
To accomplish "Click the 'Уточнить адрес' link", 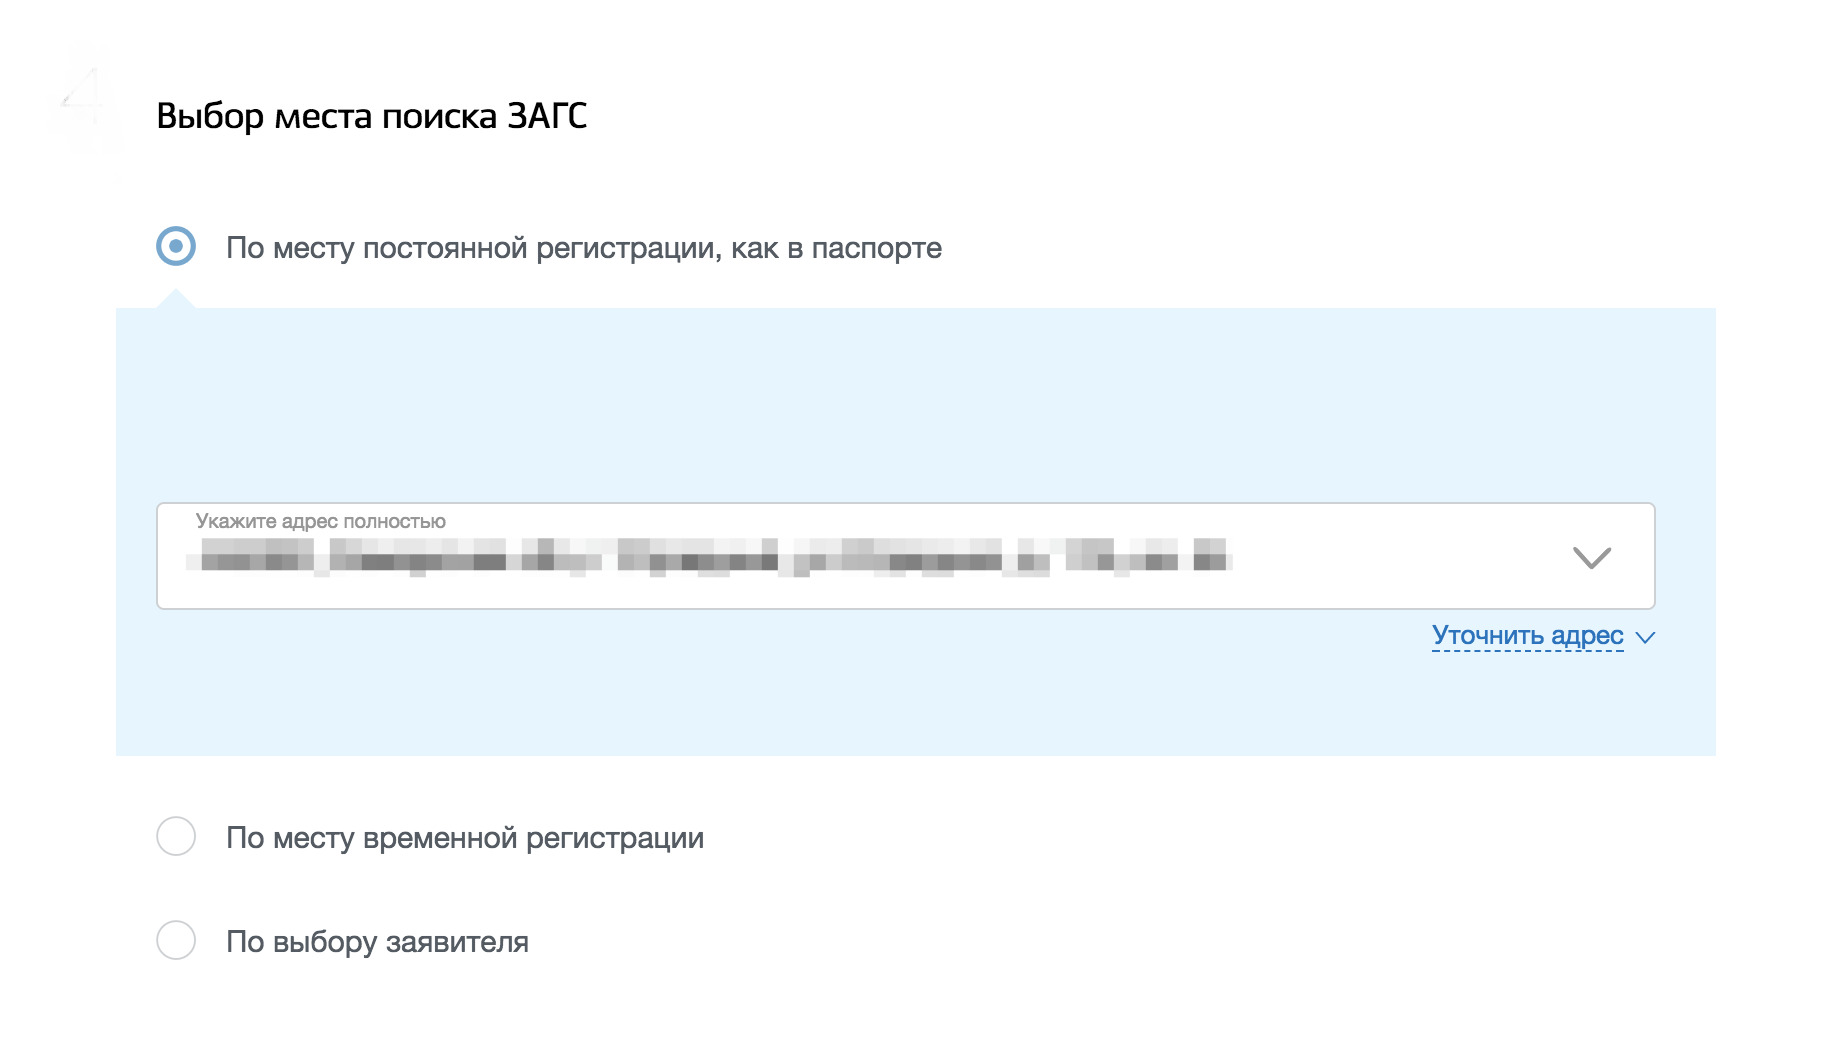I will [1527, 635].
